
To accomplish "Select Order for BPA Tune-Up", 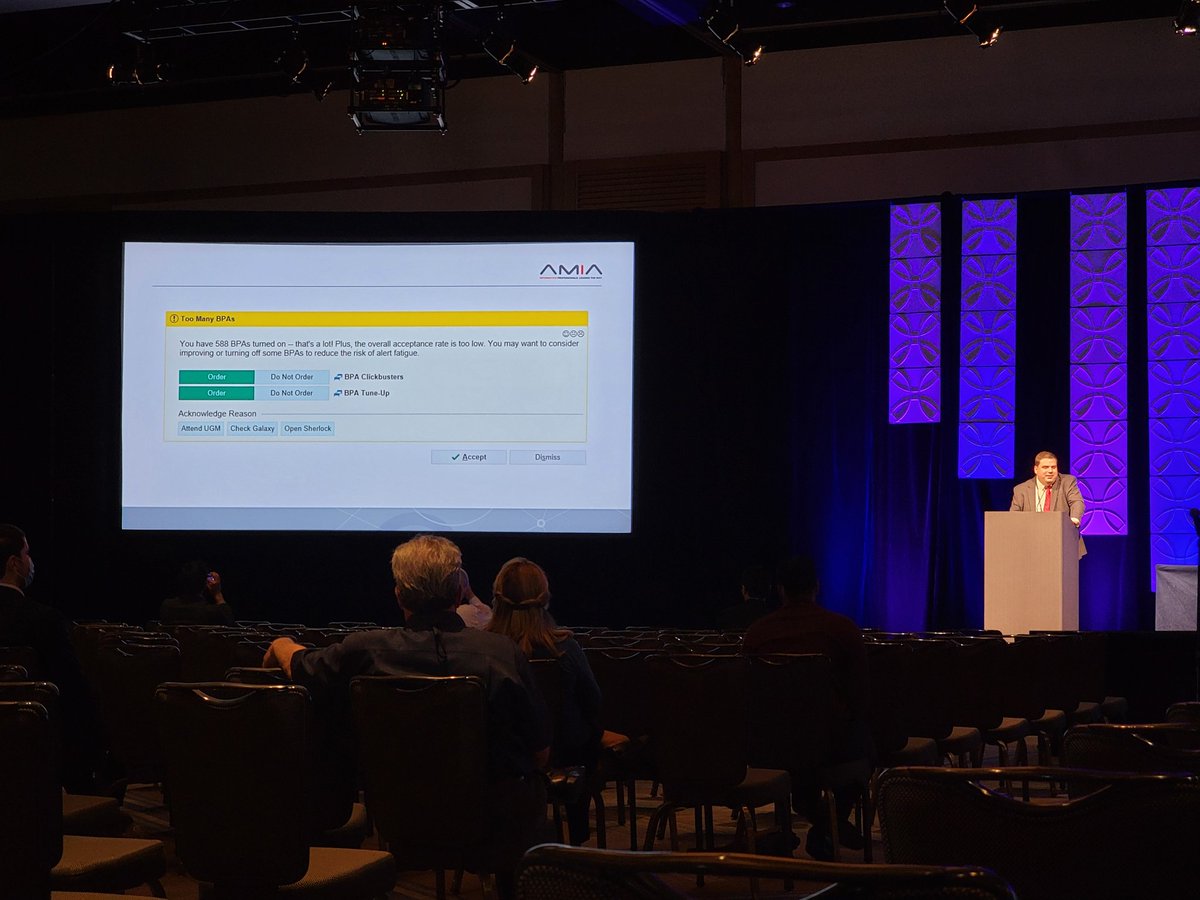I will (217, 393).
